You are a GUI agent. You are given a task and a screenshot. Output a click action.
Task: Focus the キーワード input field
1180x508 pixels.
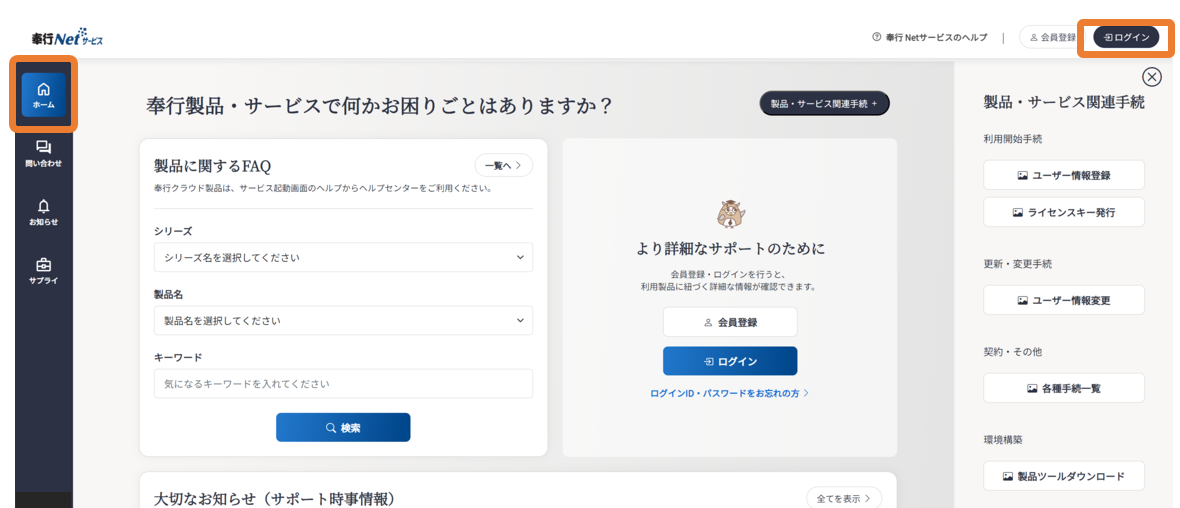click(343, 384)
